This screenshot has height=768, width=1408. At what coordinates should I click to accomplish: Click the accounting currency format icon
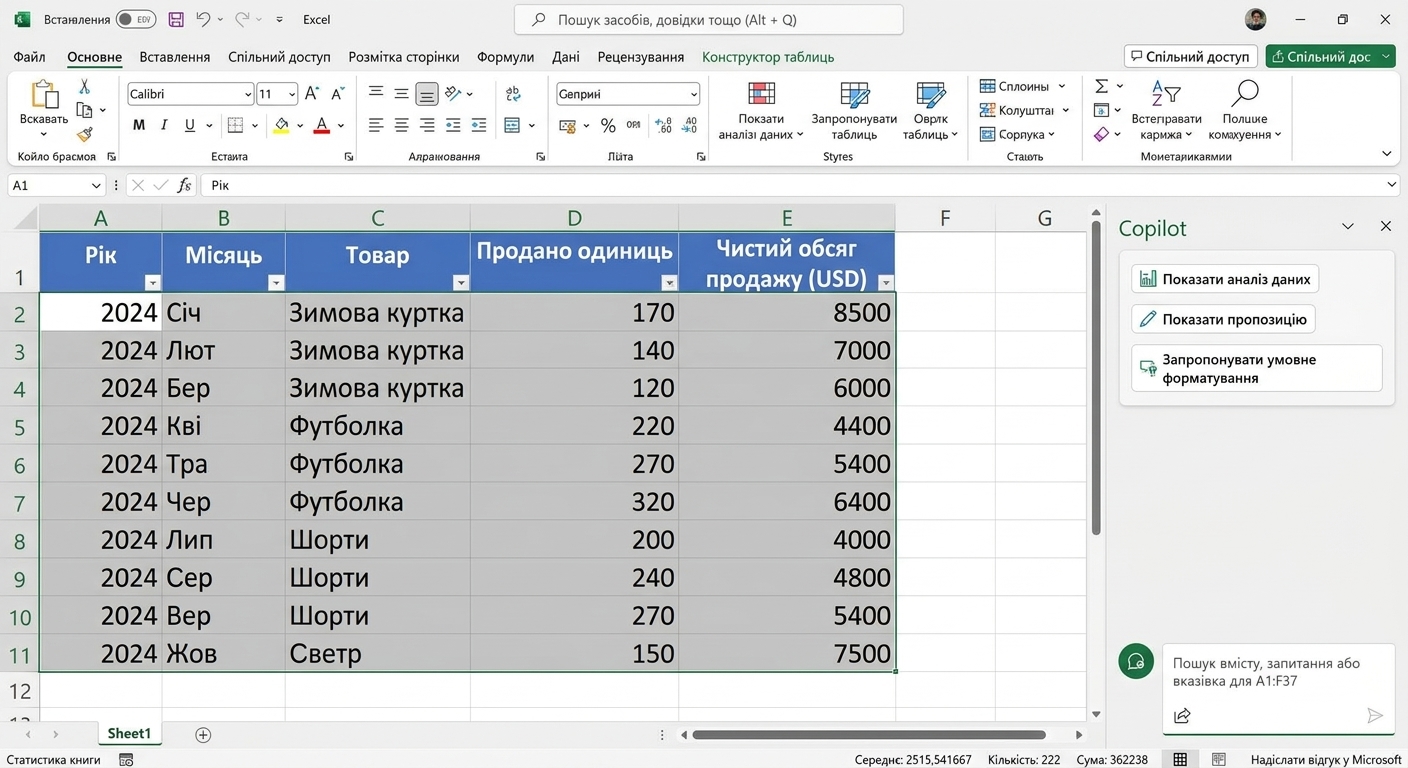point(567,126)
